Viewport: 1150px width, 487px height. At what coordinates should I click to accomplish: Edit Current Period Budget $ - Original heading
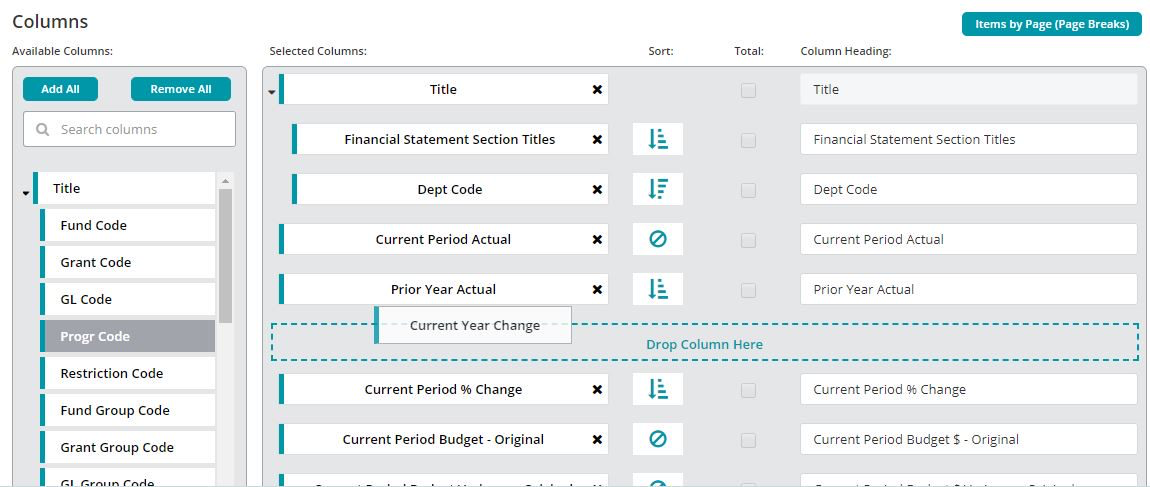pos(969,439)
